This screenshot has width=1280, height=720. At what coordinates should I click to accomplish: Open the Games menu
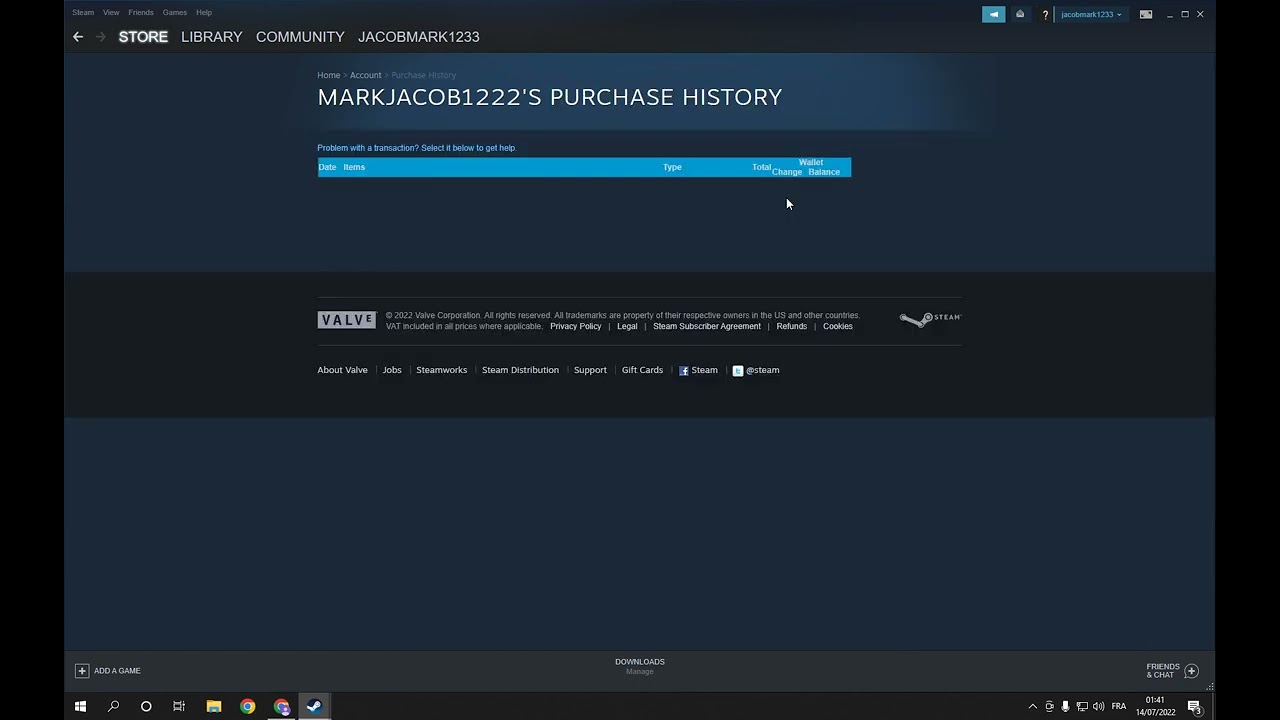[x=175, y=12]
